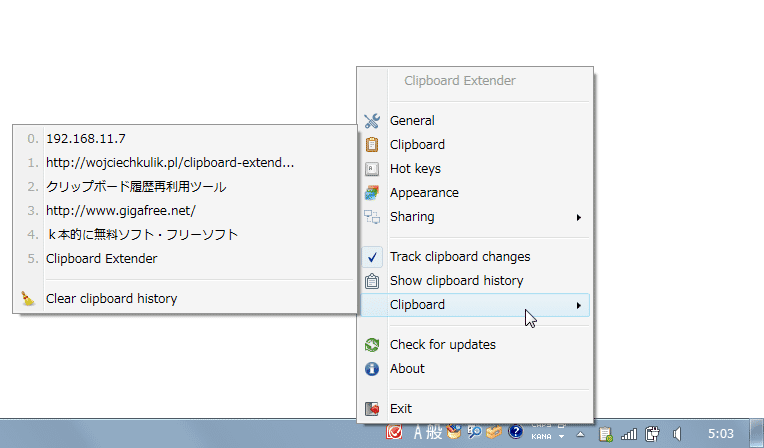This screenshot has width=764, height=448.
Task: Click the KANA indicator in language bar
Action: 541,437
